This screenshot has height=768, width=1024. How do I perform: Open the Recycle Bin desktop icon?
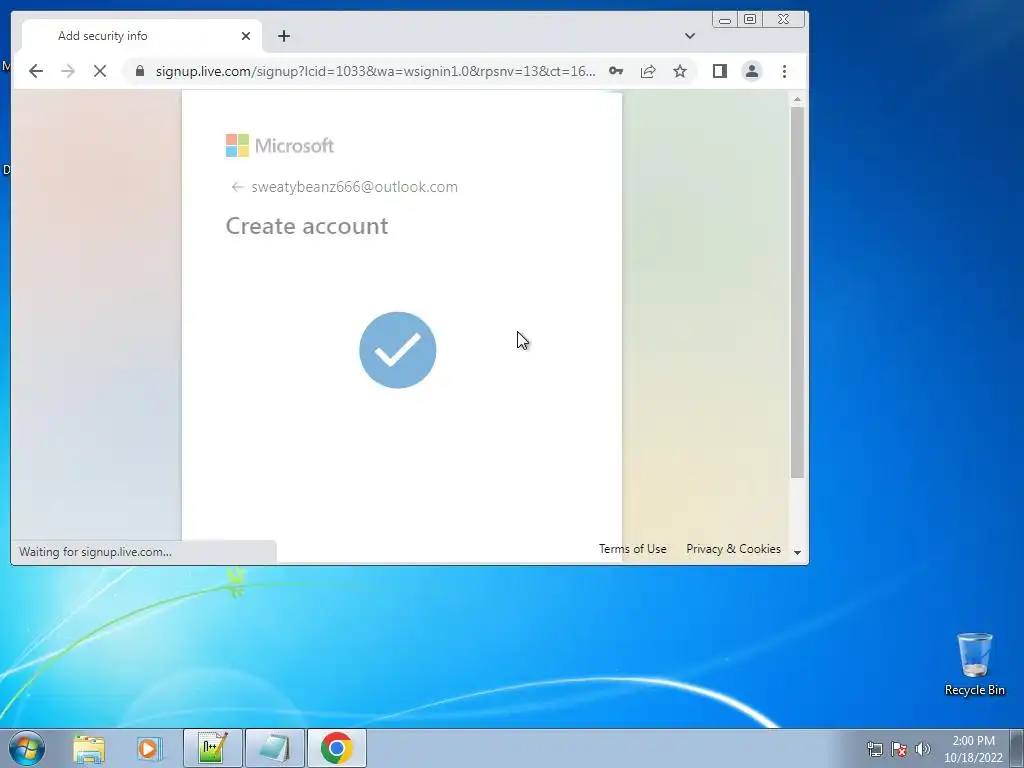click(x=974, y=664)
